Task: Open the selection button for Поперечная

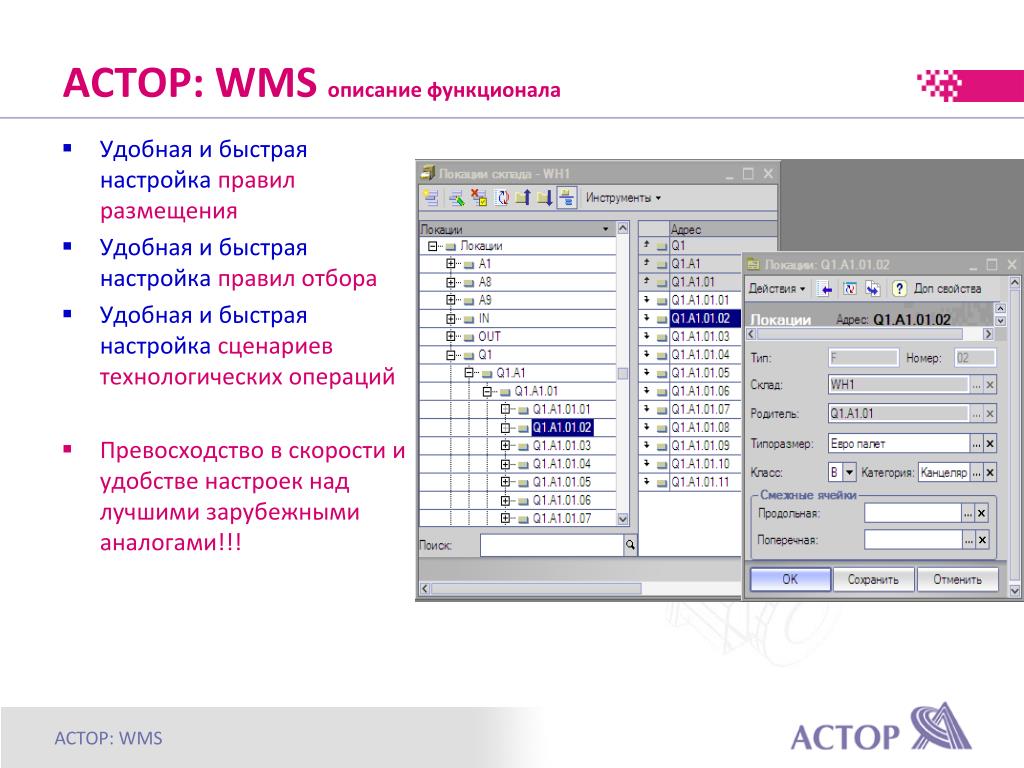Action: pyautogui.click(x=968, y=539)
